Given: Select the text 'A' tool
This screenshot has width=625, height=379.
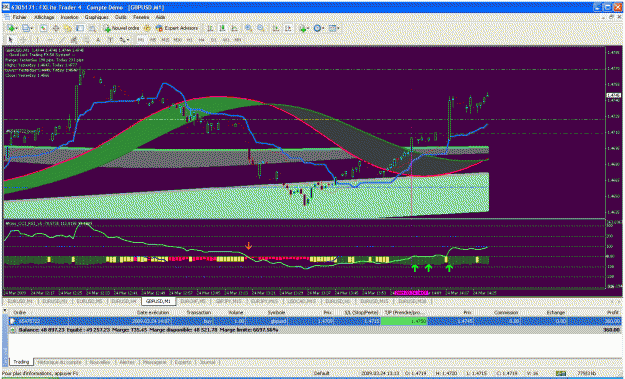Looking at the screenshot, I should point(98,39).
